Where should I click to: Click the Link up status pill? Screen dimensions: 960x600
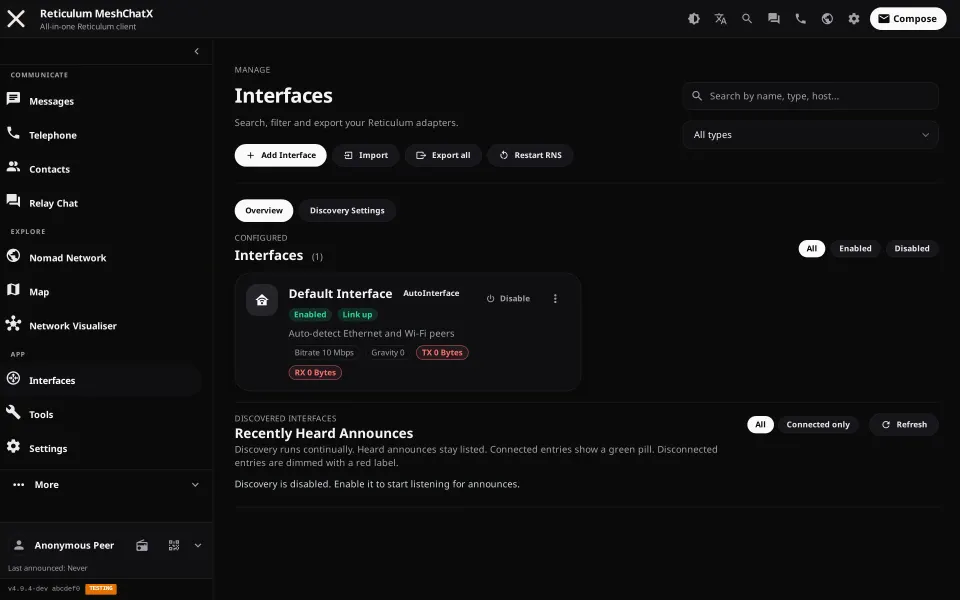(358, 315)
